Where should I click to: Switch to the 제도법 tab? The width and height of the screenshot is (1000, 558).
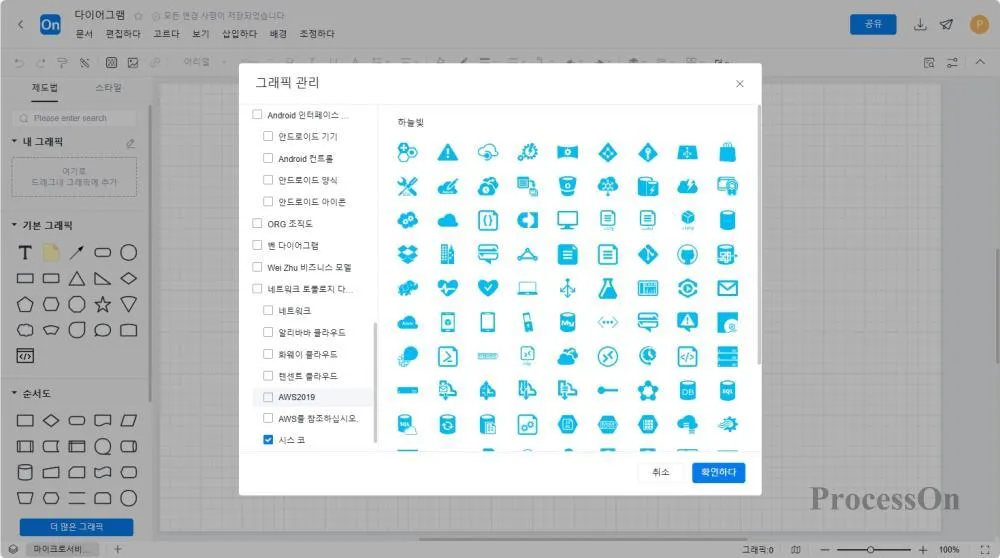pyautogui.click(x=45, y=88)
